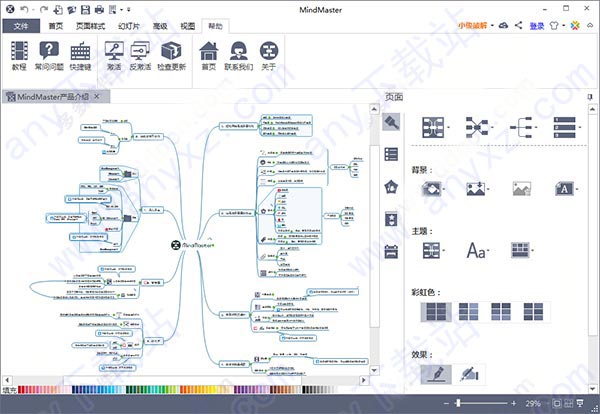Screen dimensions: 600x414
Task: Toggle full-screen presentation icon in the status bar
Action: (x=580, y=403)
